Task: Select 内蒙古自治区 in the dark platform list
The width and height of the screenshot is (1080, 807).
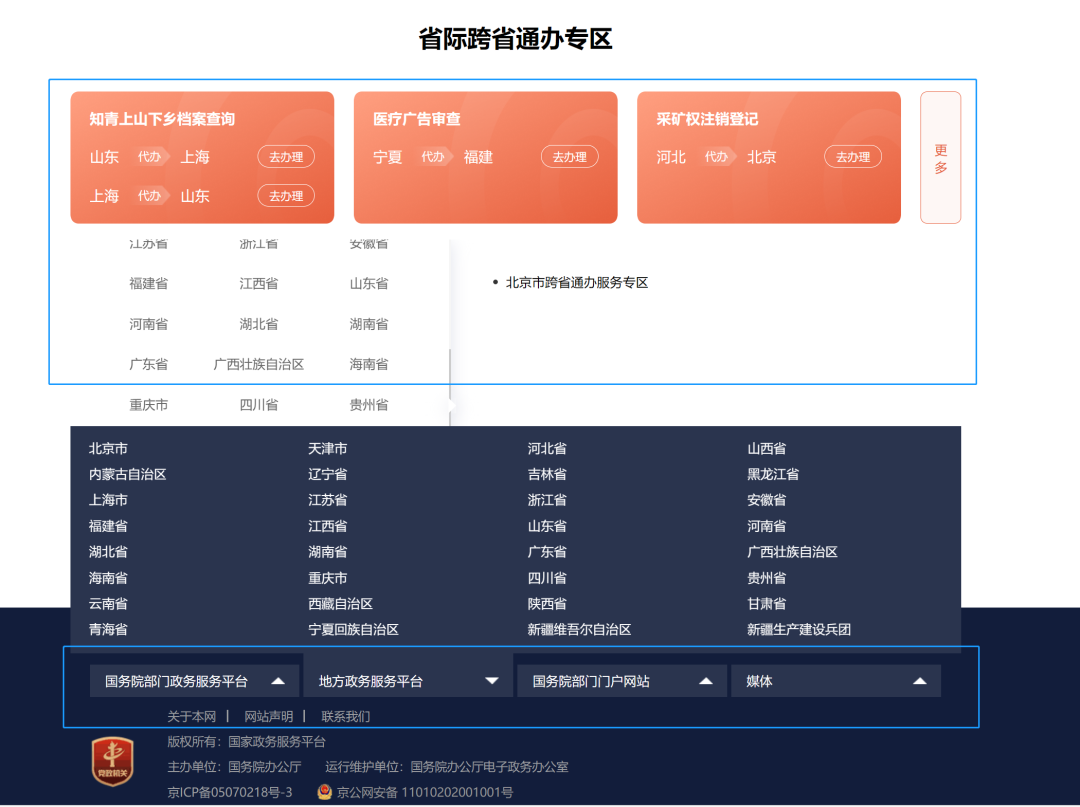Action: tap(127, 475)
